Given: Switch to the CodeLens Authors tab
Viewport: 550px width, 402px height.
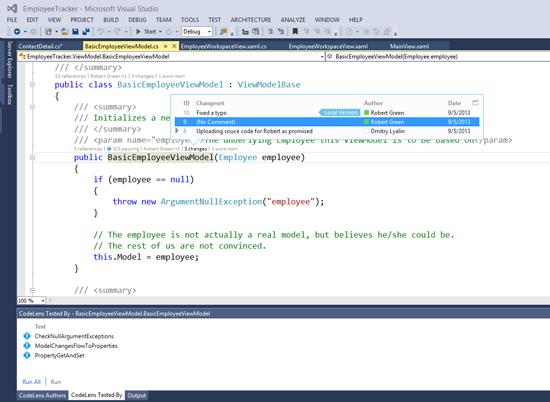Looking at the screenshot, I should pyautogui.click(x=42, y=395).
